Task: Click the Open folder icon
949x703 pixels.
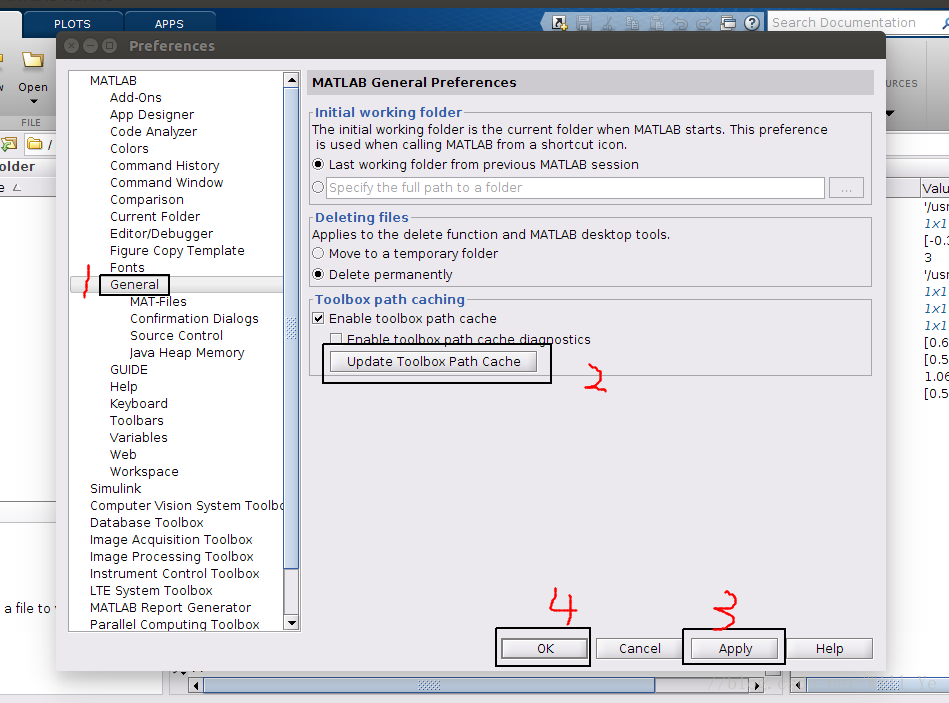Action: (x=33, y=61)
